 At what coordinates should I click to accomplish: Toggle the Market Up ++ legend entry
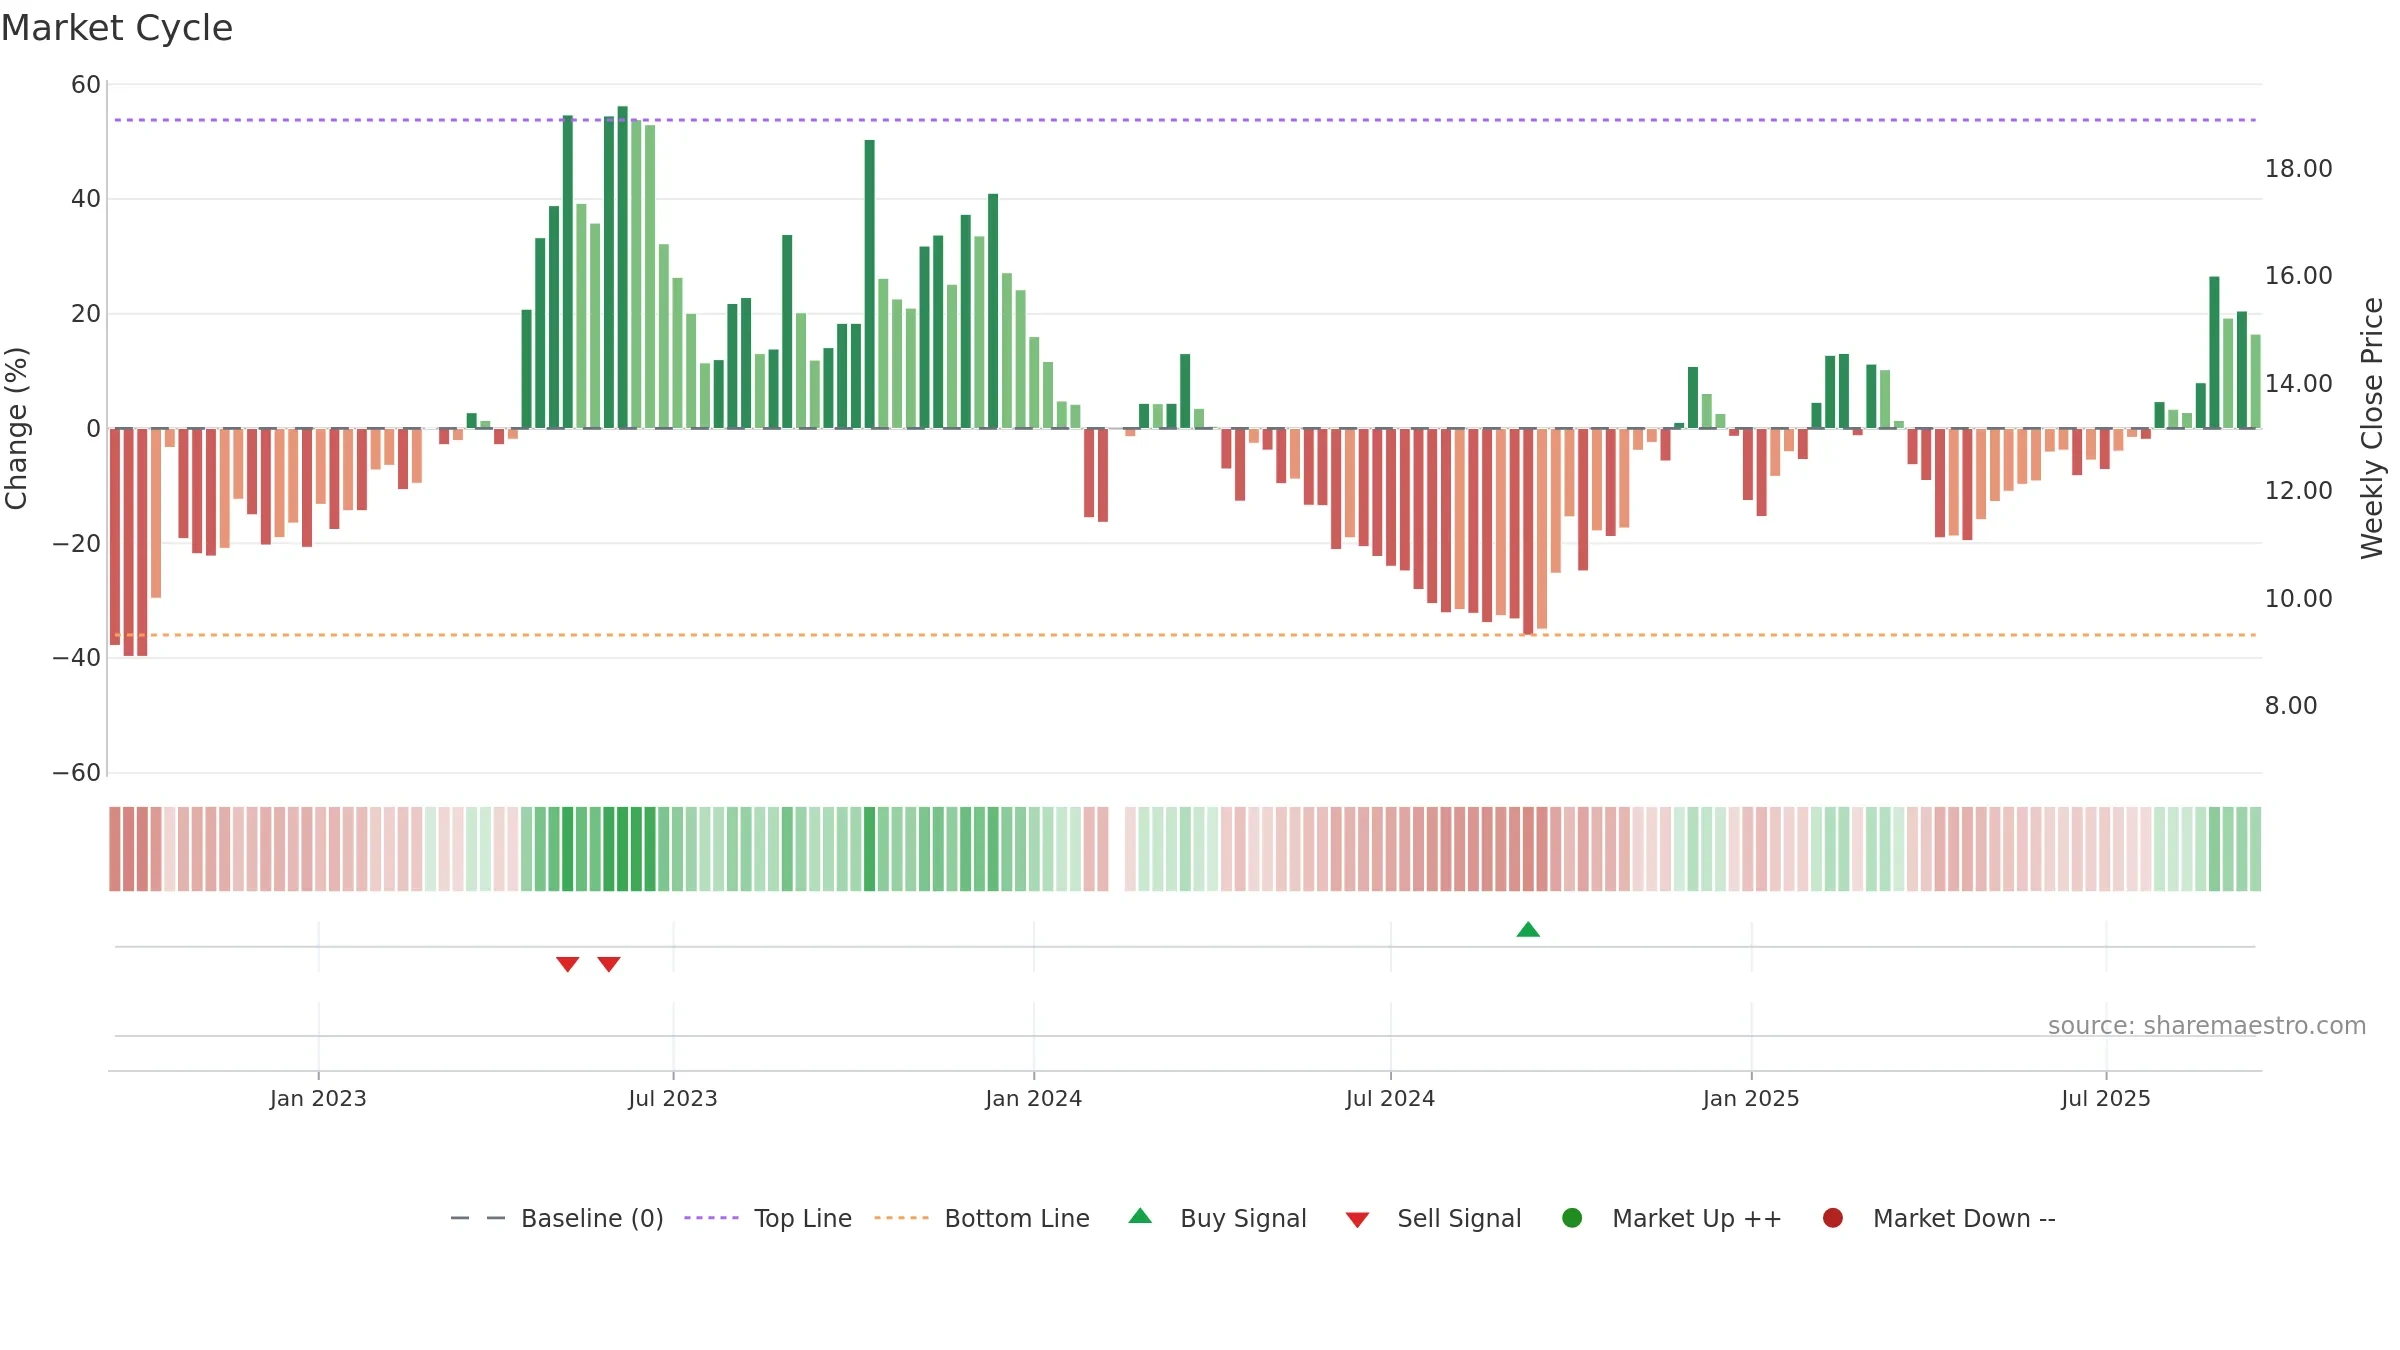(1671, 1218)
